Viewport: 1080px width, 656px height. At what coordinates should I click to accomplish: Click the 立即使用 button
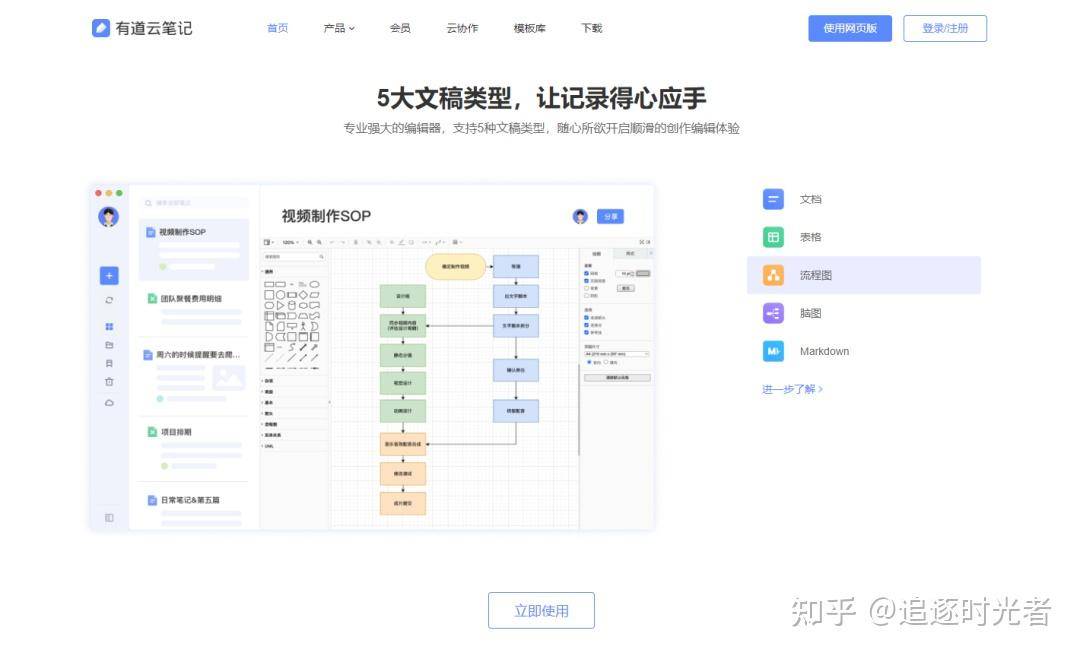tap(541, 611)
